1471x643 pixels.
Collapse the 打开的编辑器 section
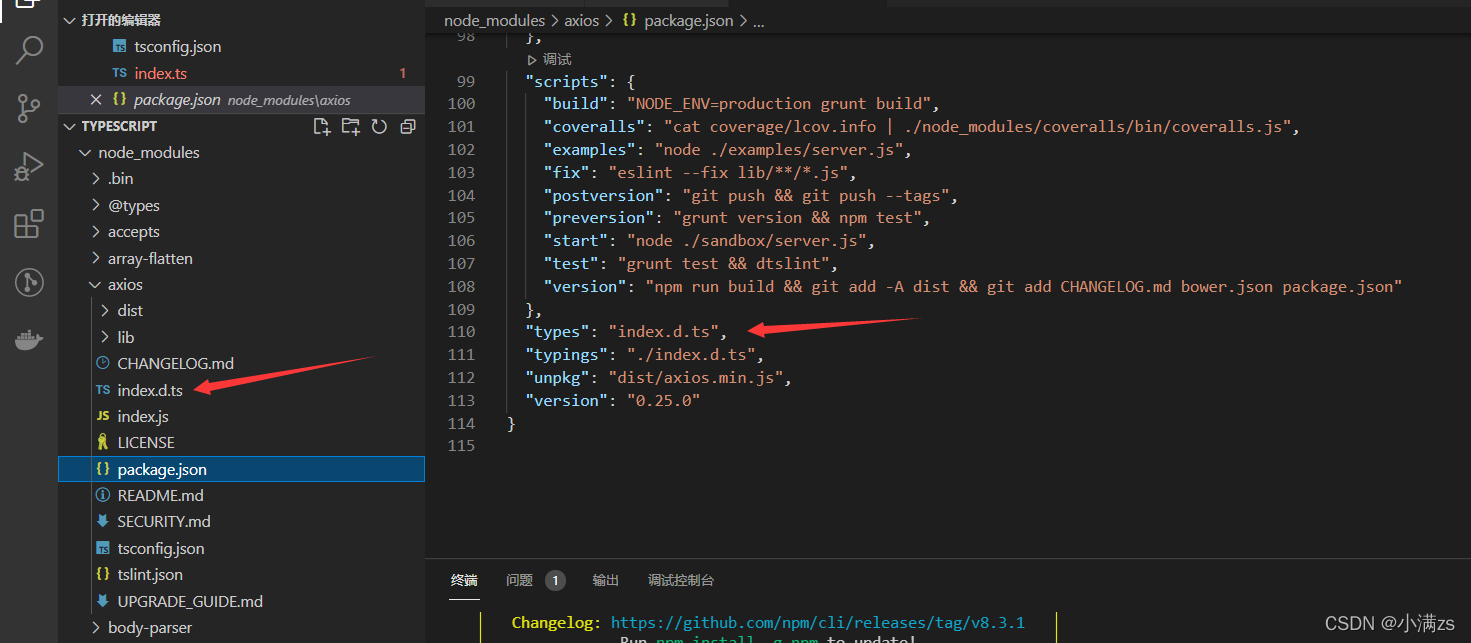[70, 20]
